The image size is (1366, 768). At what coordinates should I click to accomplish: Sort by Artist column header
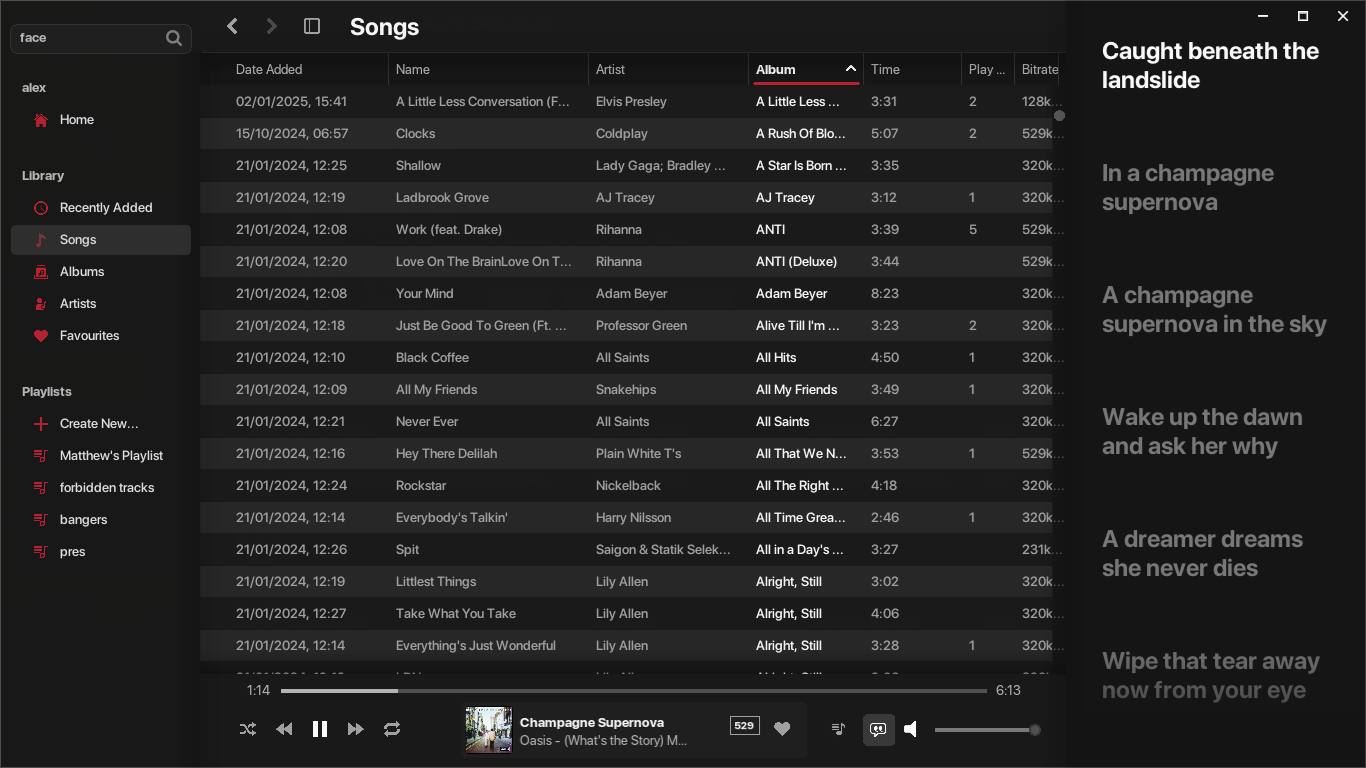(610, 69)
